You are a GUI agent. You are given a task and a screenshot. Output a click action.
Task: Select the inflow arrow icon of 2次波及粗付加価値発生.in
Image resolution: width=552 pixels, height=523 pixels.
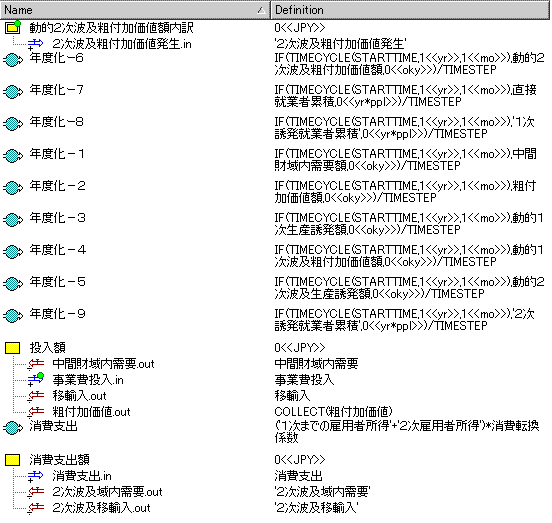pyautogui.click(x=35, y=44)
